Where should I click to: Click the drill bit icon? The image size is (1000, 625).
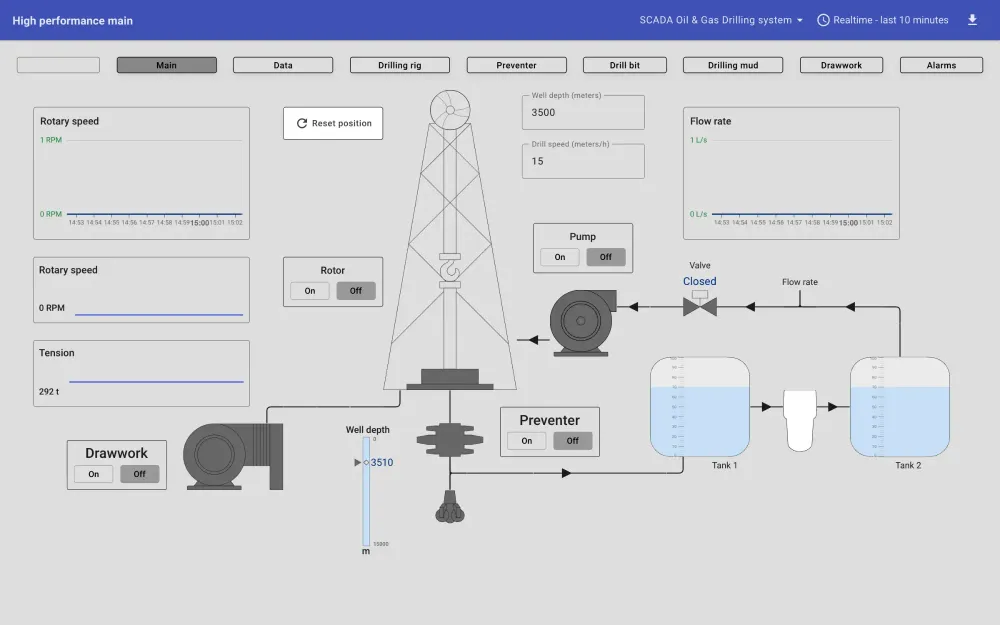pyautogui.click(x=450, y=507)
